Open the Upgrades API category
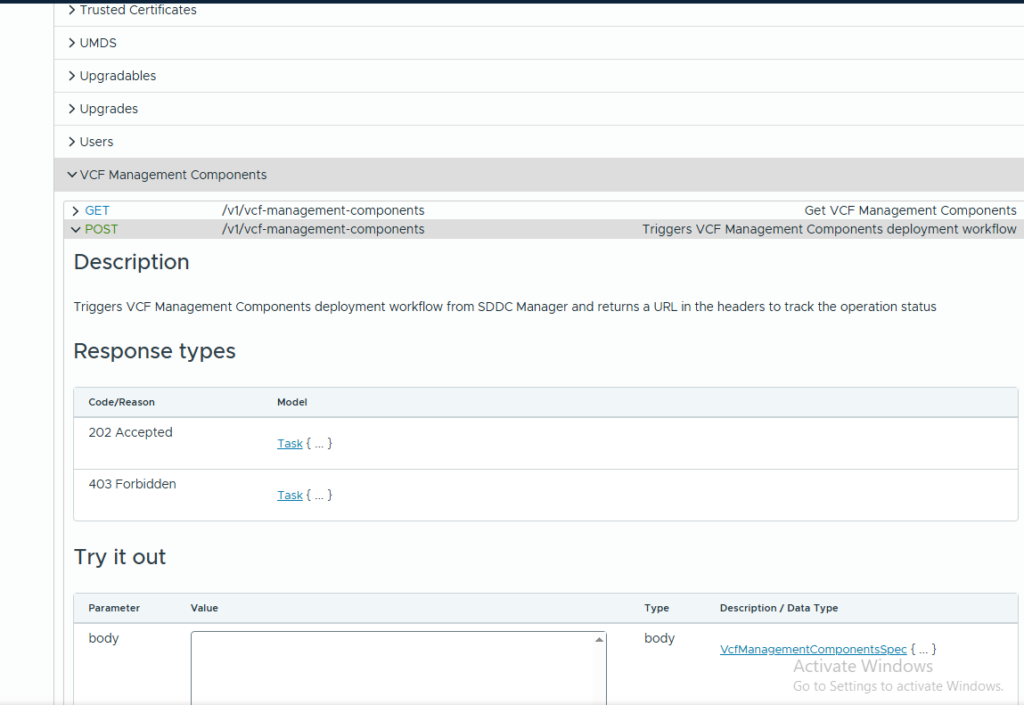Image resolution: width=1024 pixels, height=705 pixels. 108,109
